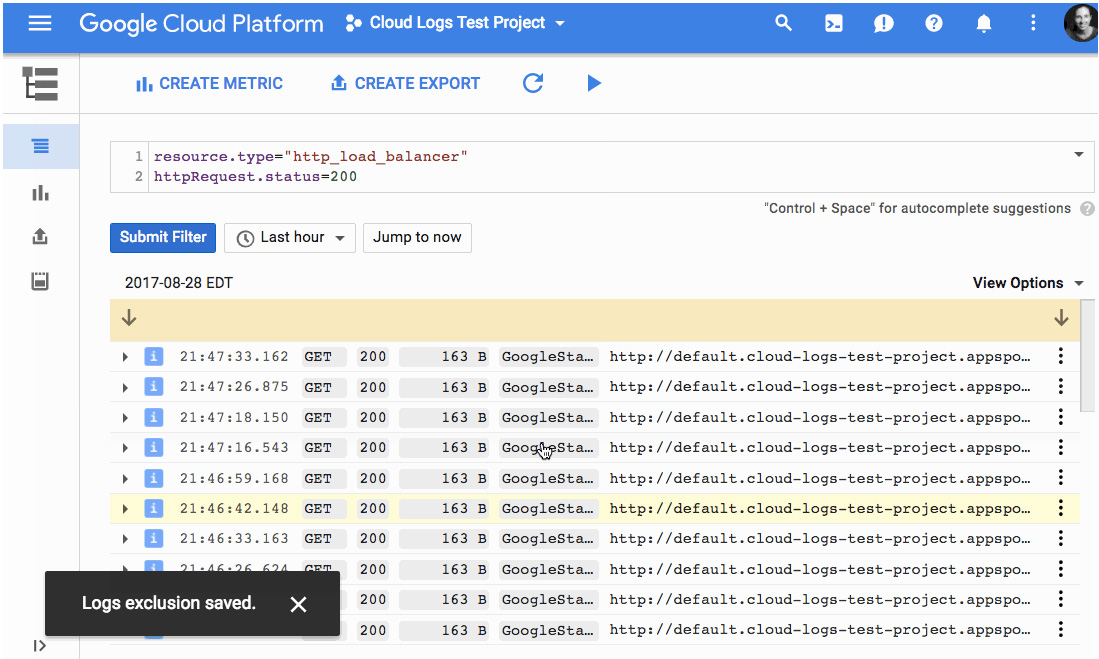The height and width of the screenshot is (659, 1099).
Task: Open Cloud Logs Test Project selector
Action: pyautogui.click(x=456, y=23)
